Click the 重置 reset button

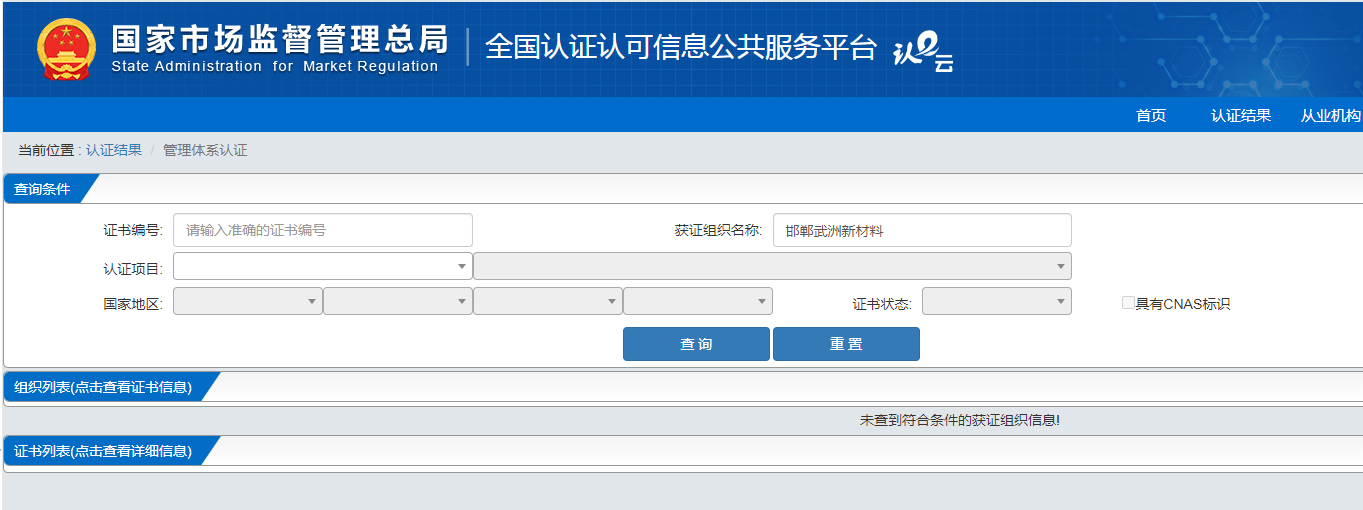pos(846,344)
